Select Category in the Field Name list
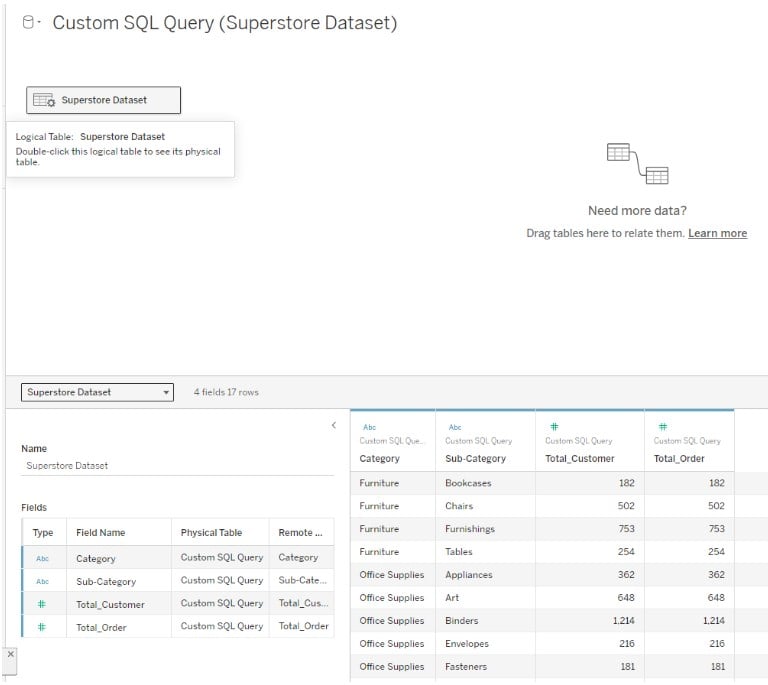 point(96,558)
